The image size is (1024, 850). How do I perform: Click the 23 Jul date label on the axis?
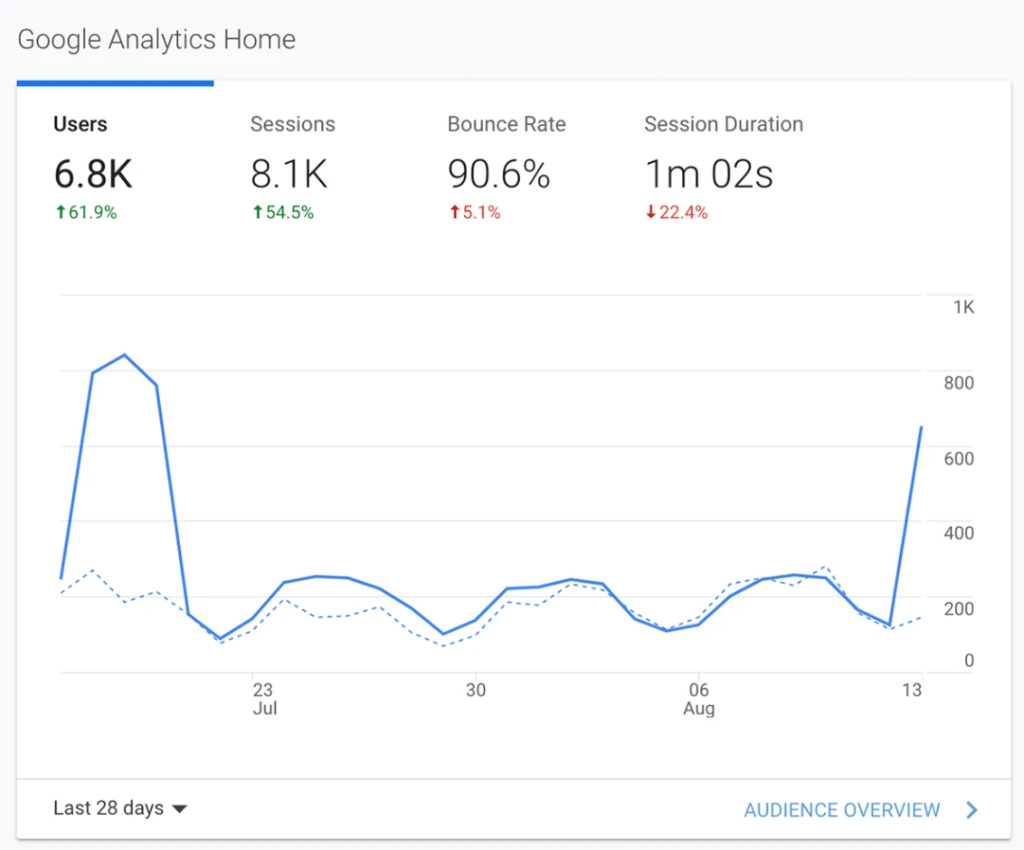(x=263, y=699)
